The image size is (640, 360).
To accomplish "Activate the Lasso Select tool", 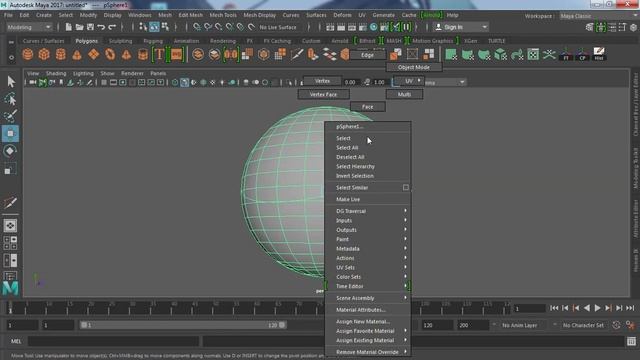I will tap(11, 99).
